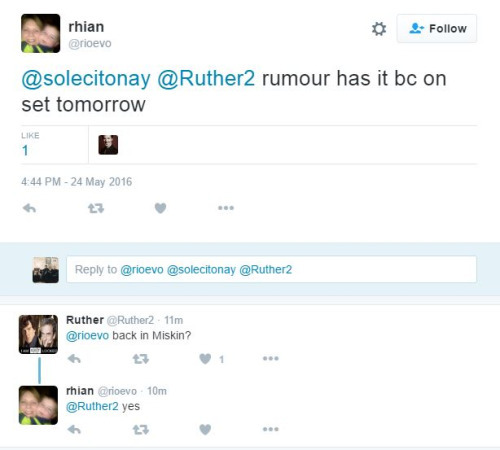
Task: Follow rhian's account
Action: tap(437, 29)
